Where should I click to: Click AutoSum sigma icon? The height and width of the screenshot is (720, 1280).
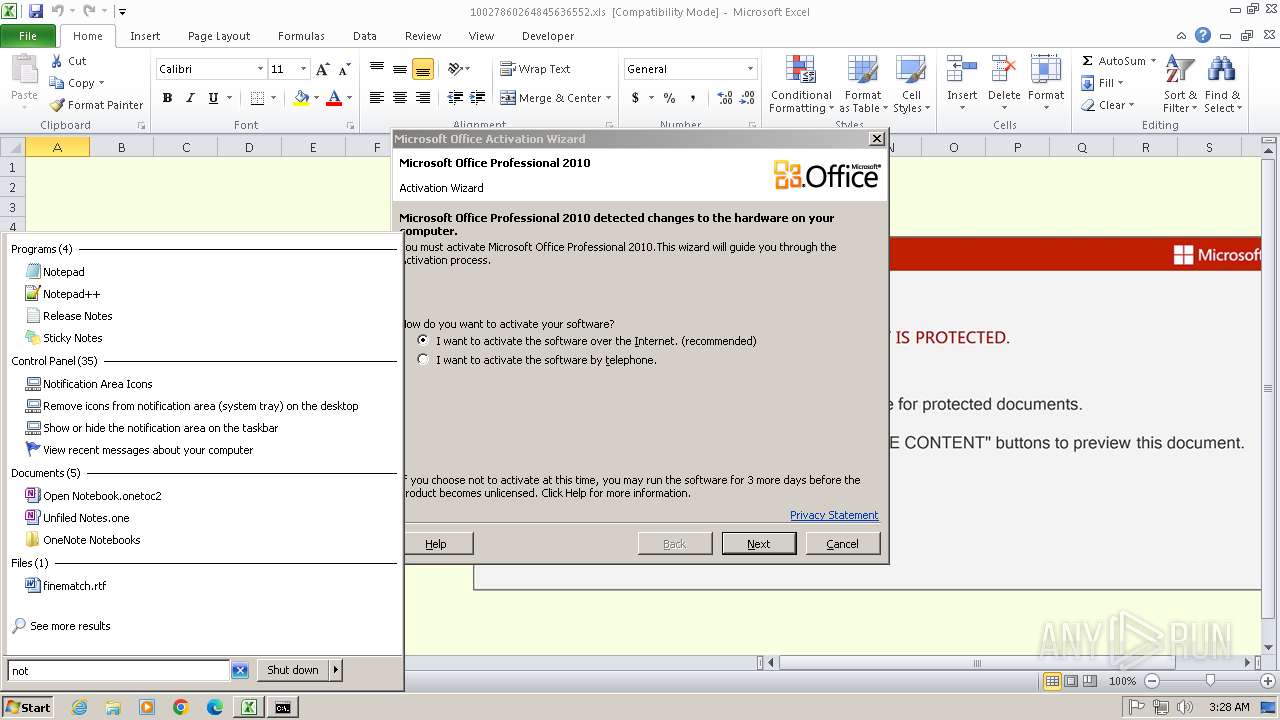[1087, 61]
